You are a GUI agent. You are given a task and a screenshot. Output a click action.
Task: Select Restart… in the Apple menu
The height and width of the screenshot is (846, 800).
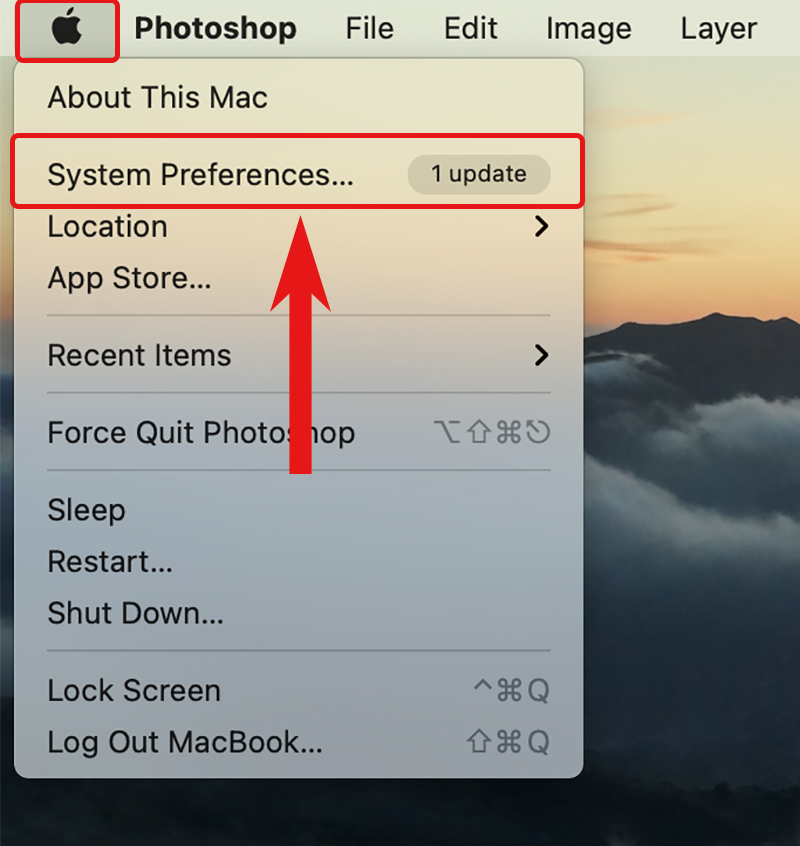coord(110,561)
